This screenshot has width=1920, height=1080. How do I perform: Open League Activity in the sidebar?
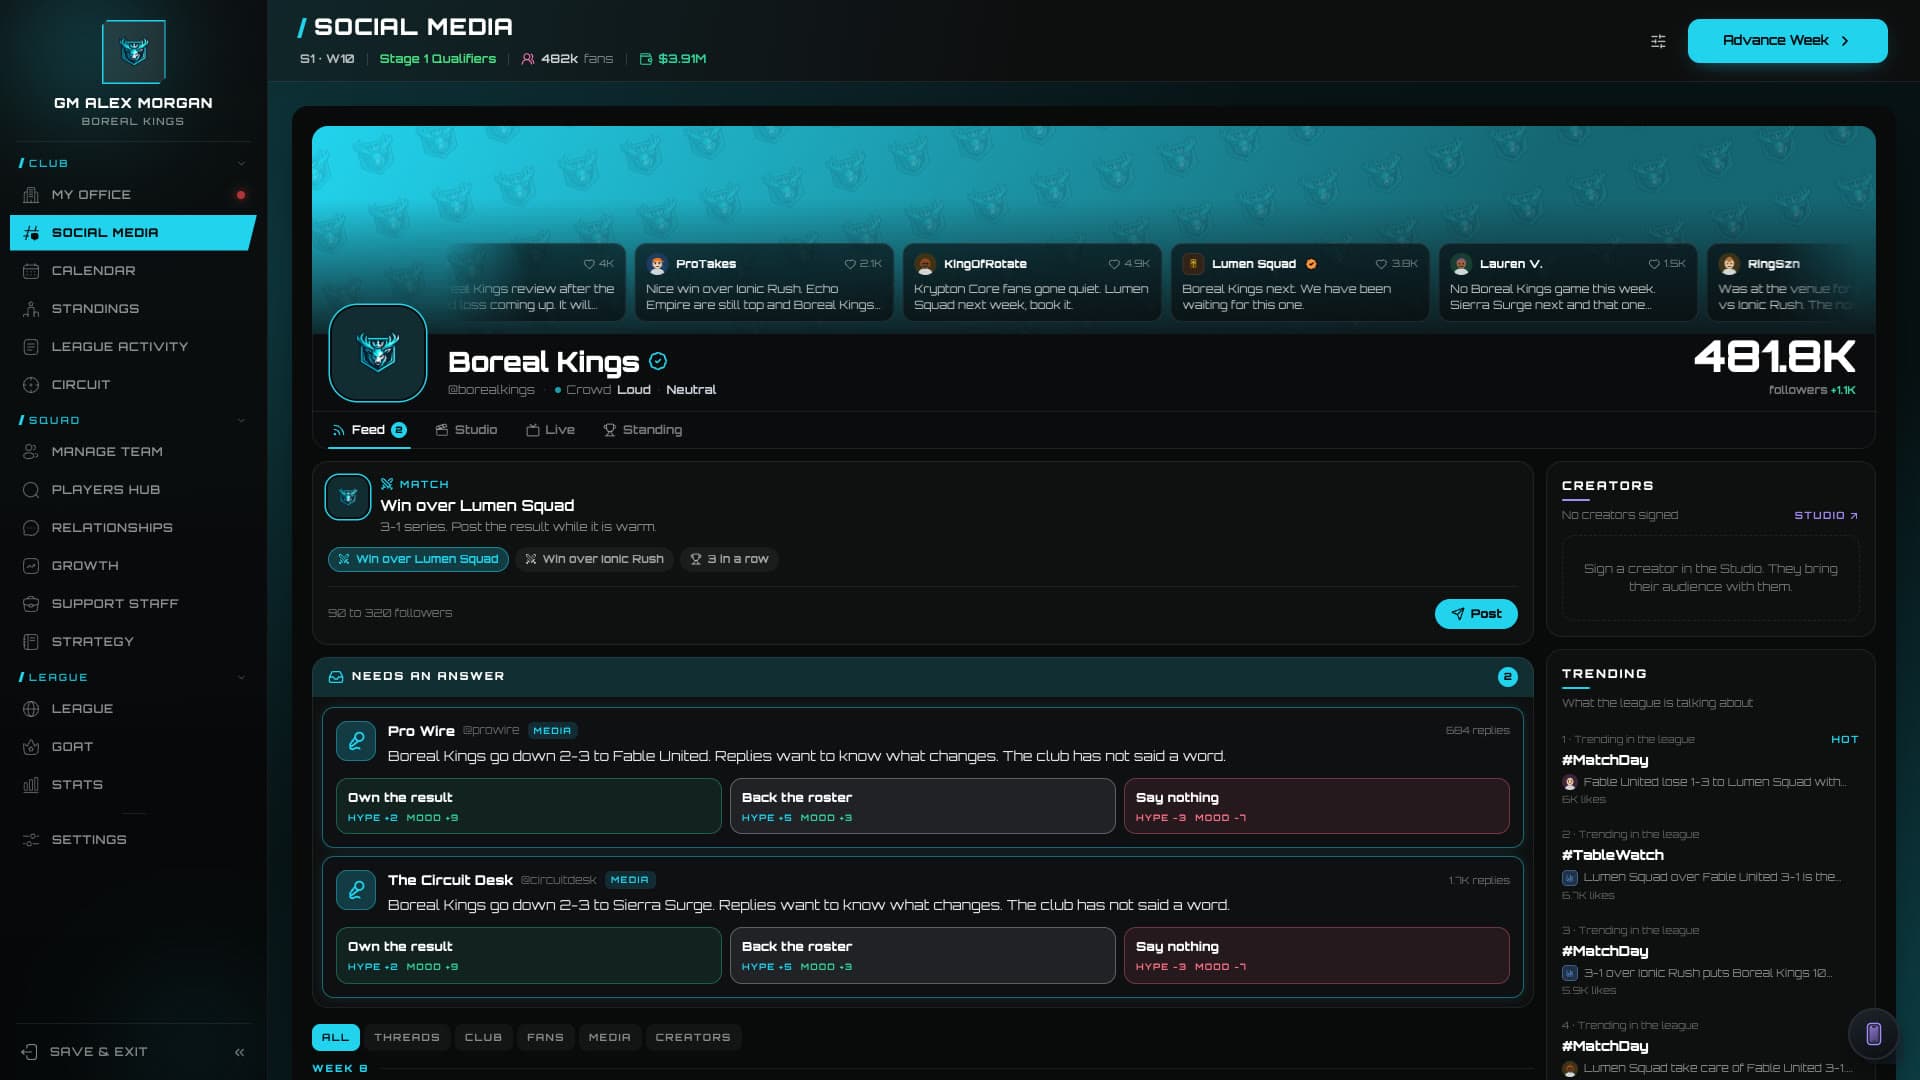coord(133,347)
